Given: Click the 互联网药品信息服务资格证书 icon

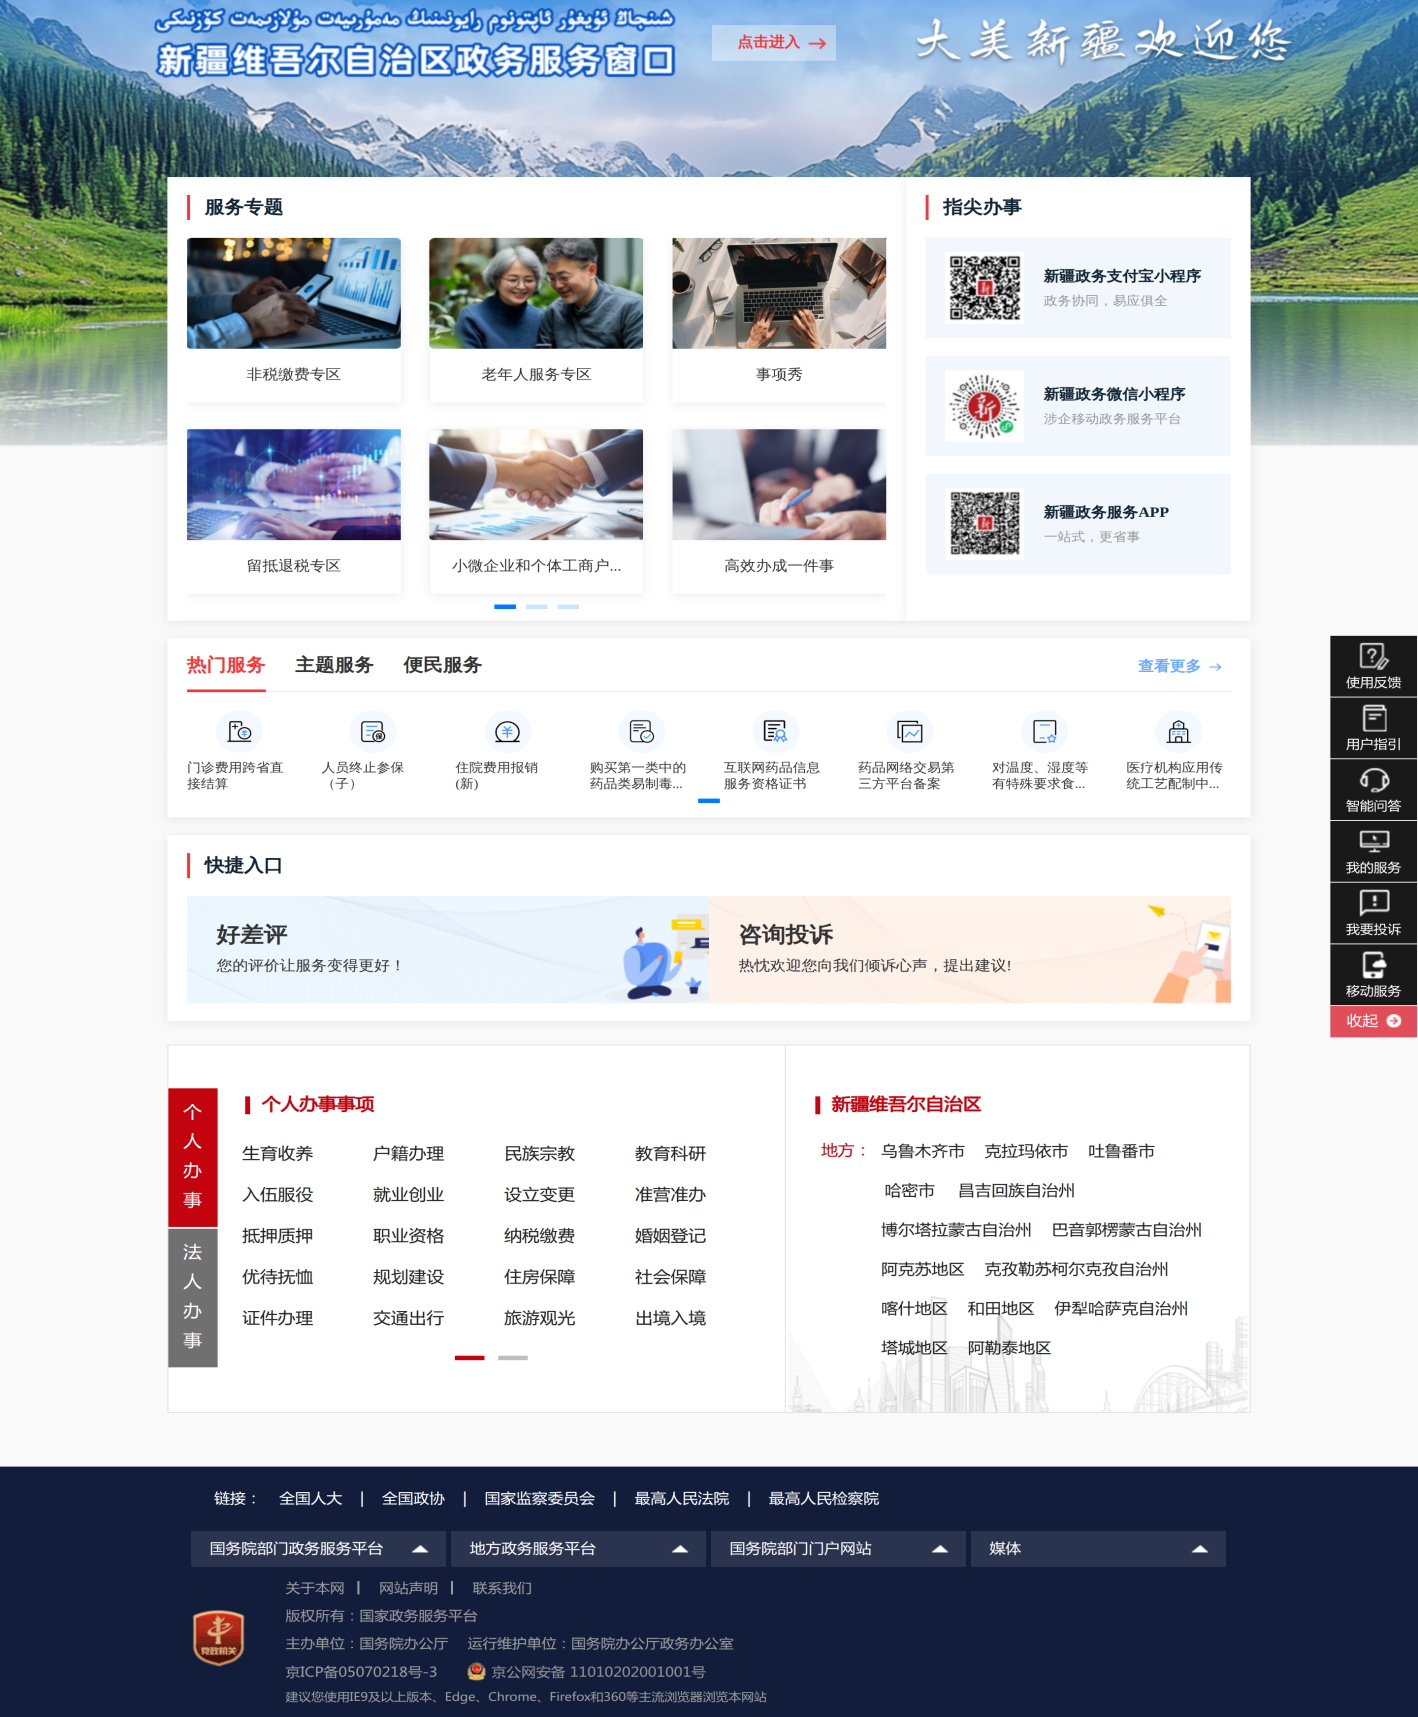Looking at the screenshot, I should click(x=775, y=732).
